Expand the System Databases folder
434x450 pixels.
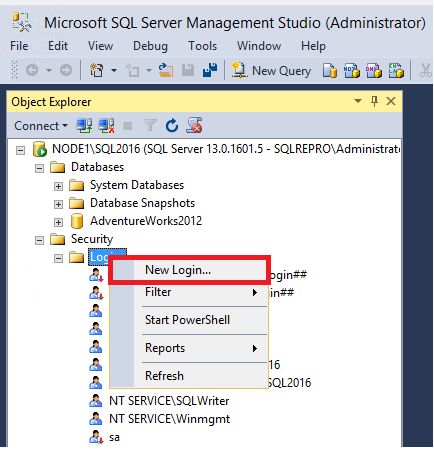click(x=58, y=186)
